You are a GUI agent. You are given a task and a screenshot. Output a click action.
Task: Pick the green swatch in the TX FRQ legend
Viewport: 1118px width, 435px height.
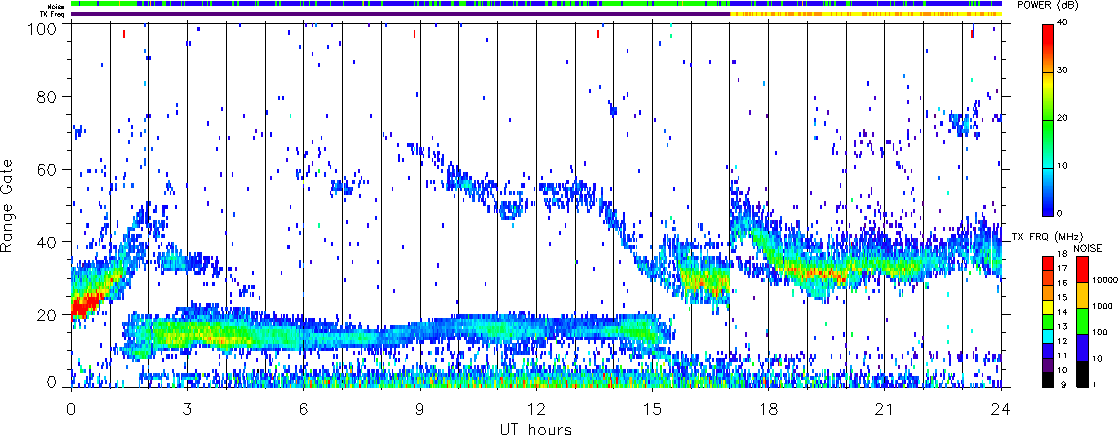tap(1047, 322)
